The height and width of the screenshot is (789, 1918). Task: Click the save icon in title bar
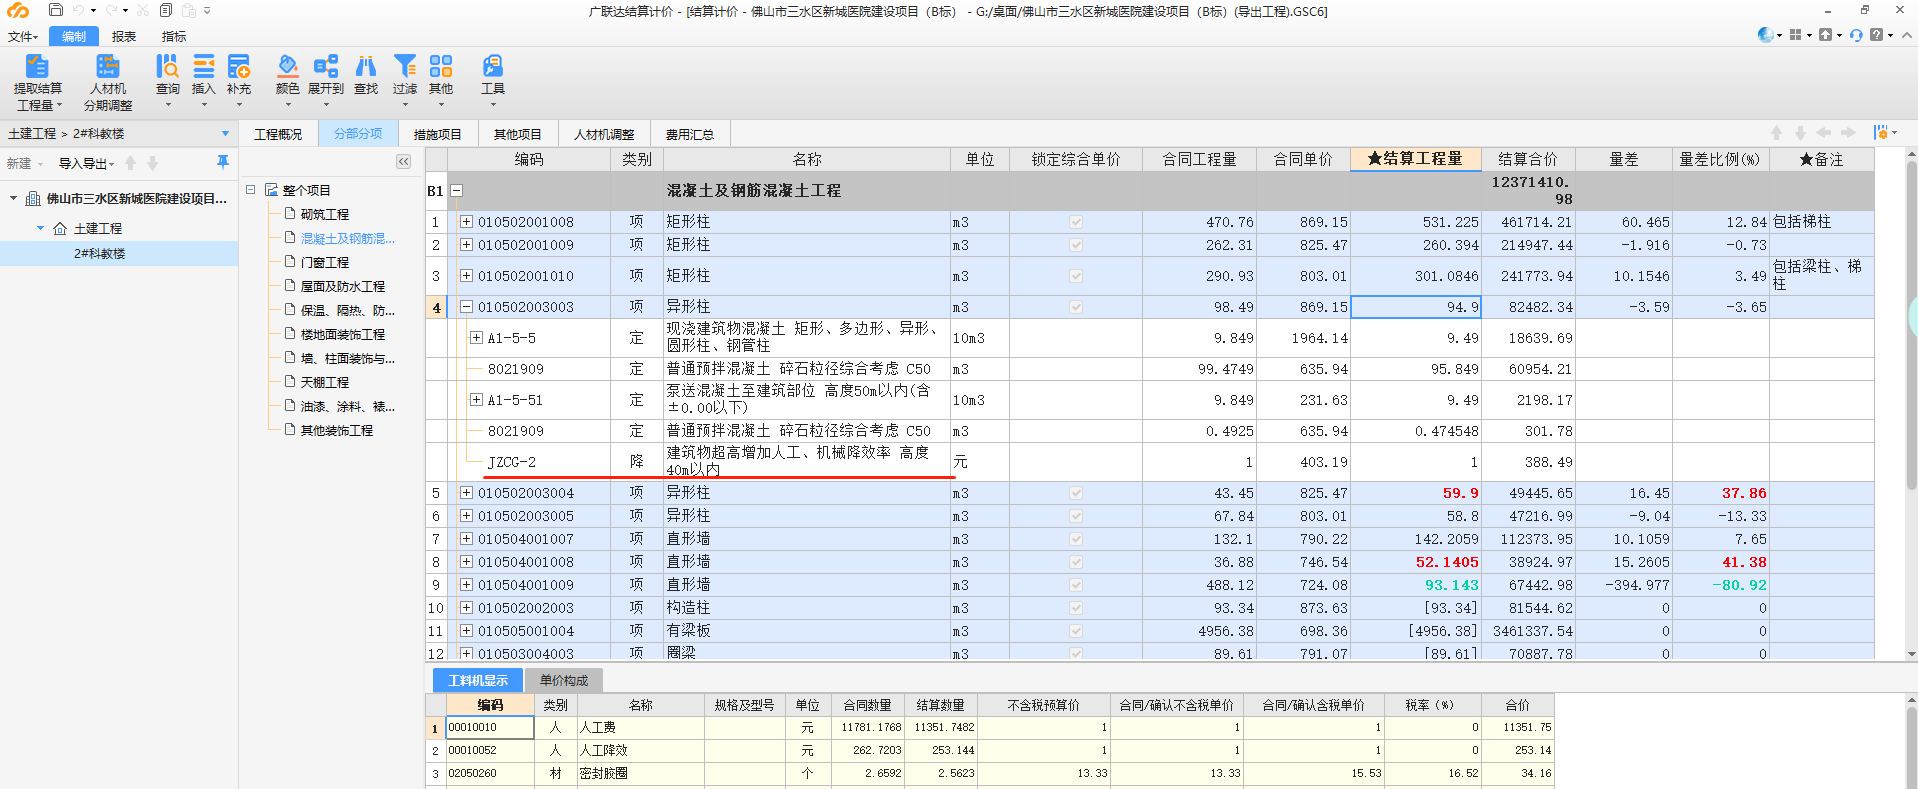click(x=56, y=10)
